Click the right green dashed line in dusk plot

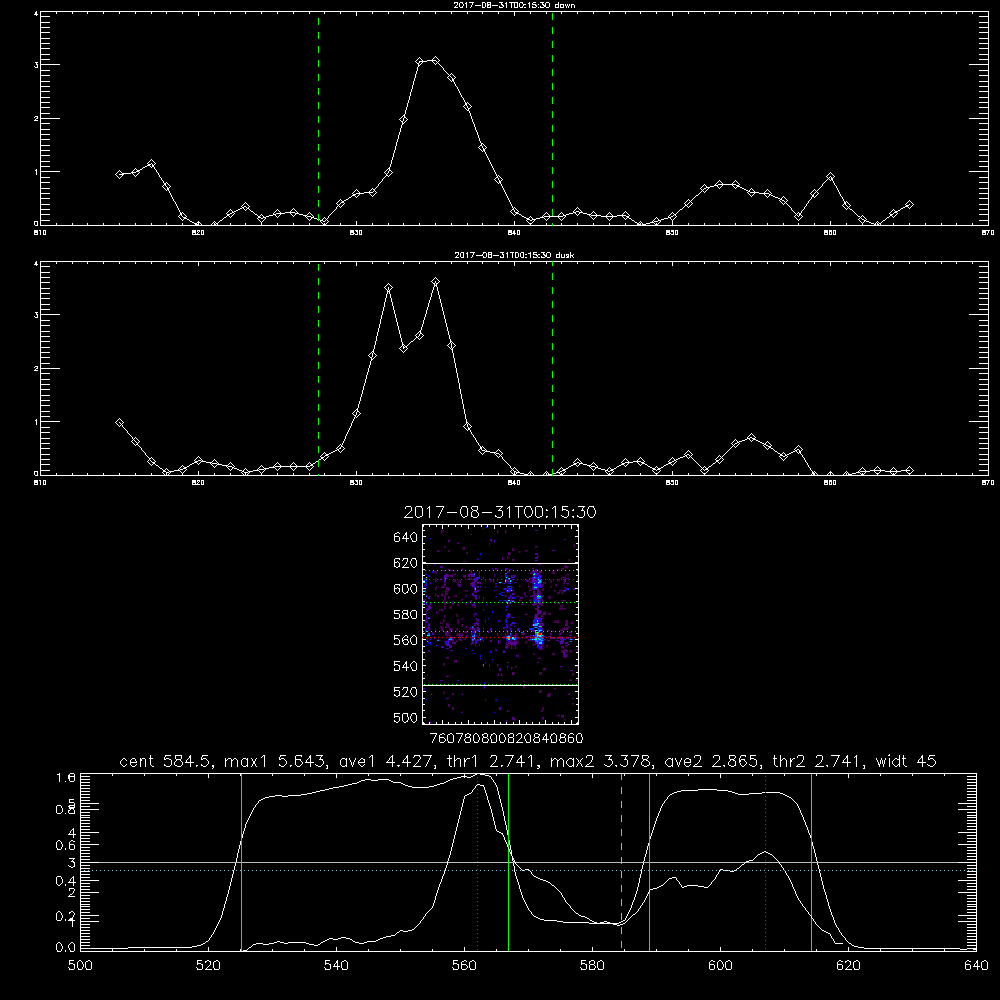pos(552,368)
